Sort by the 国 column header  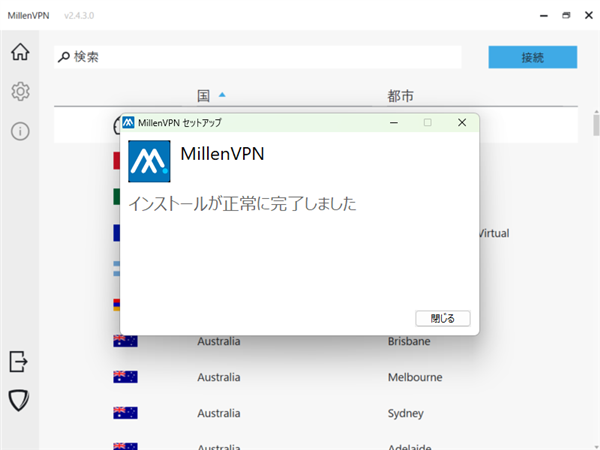point(203,96)
